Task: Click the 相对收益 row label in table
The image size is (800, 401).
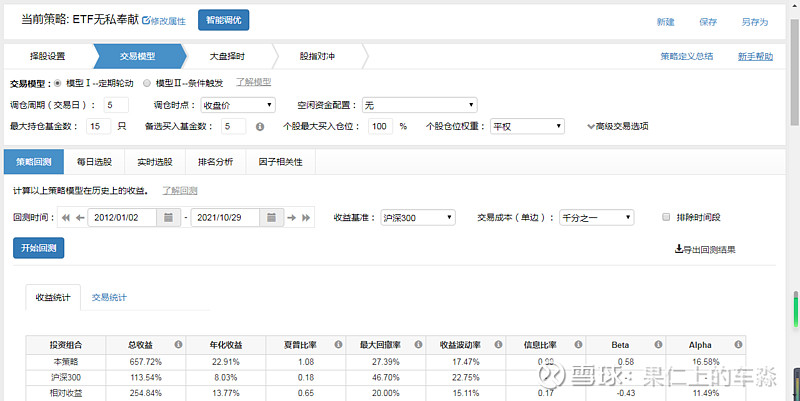Action: coord(66,393)
